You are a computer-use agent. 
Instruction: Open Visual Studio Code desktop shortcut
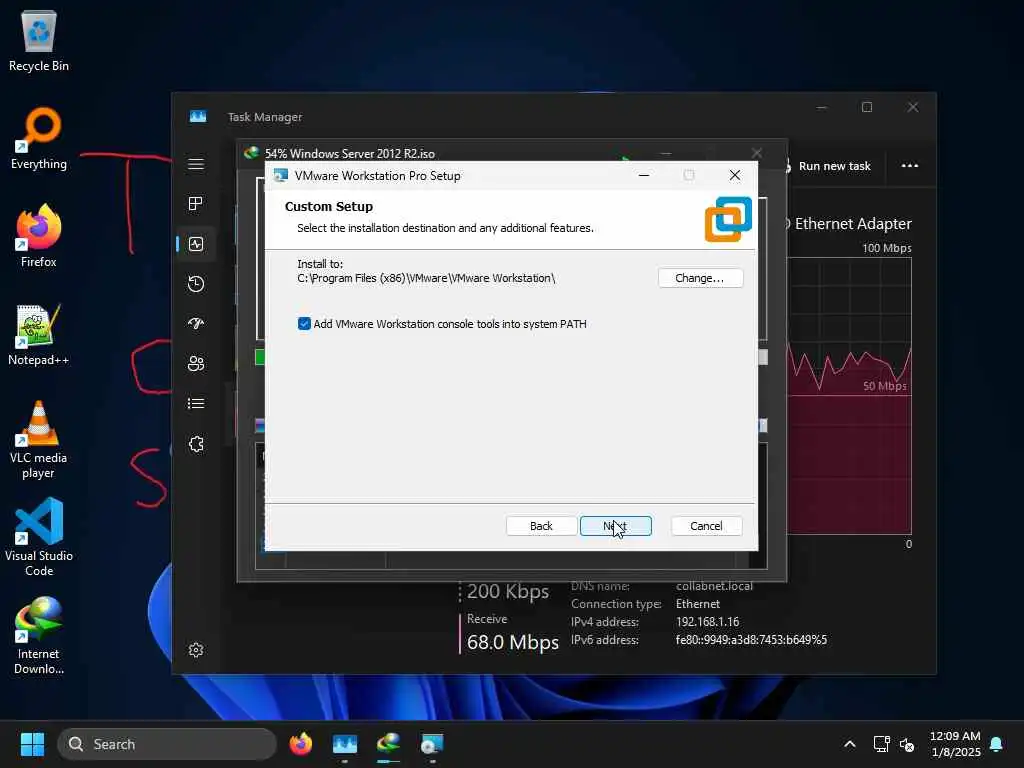39,538
